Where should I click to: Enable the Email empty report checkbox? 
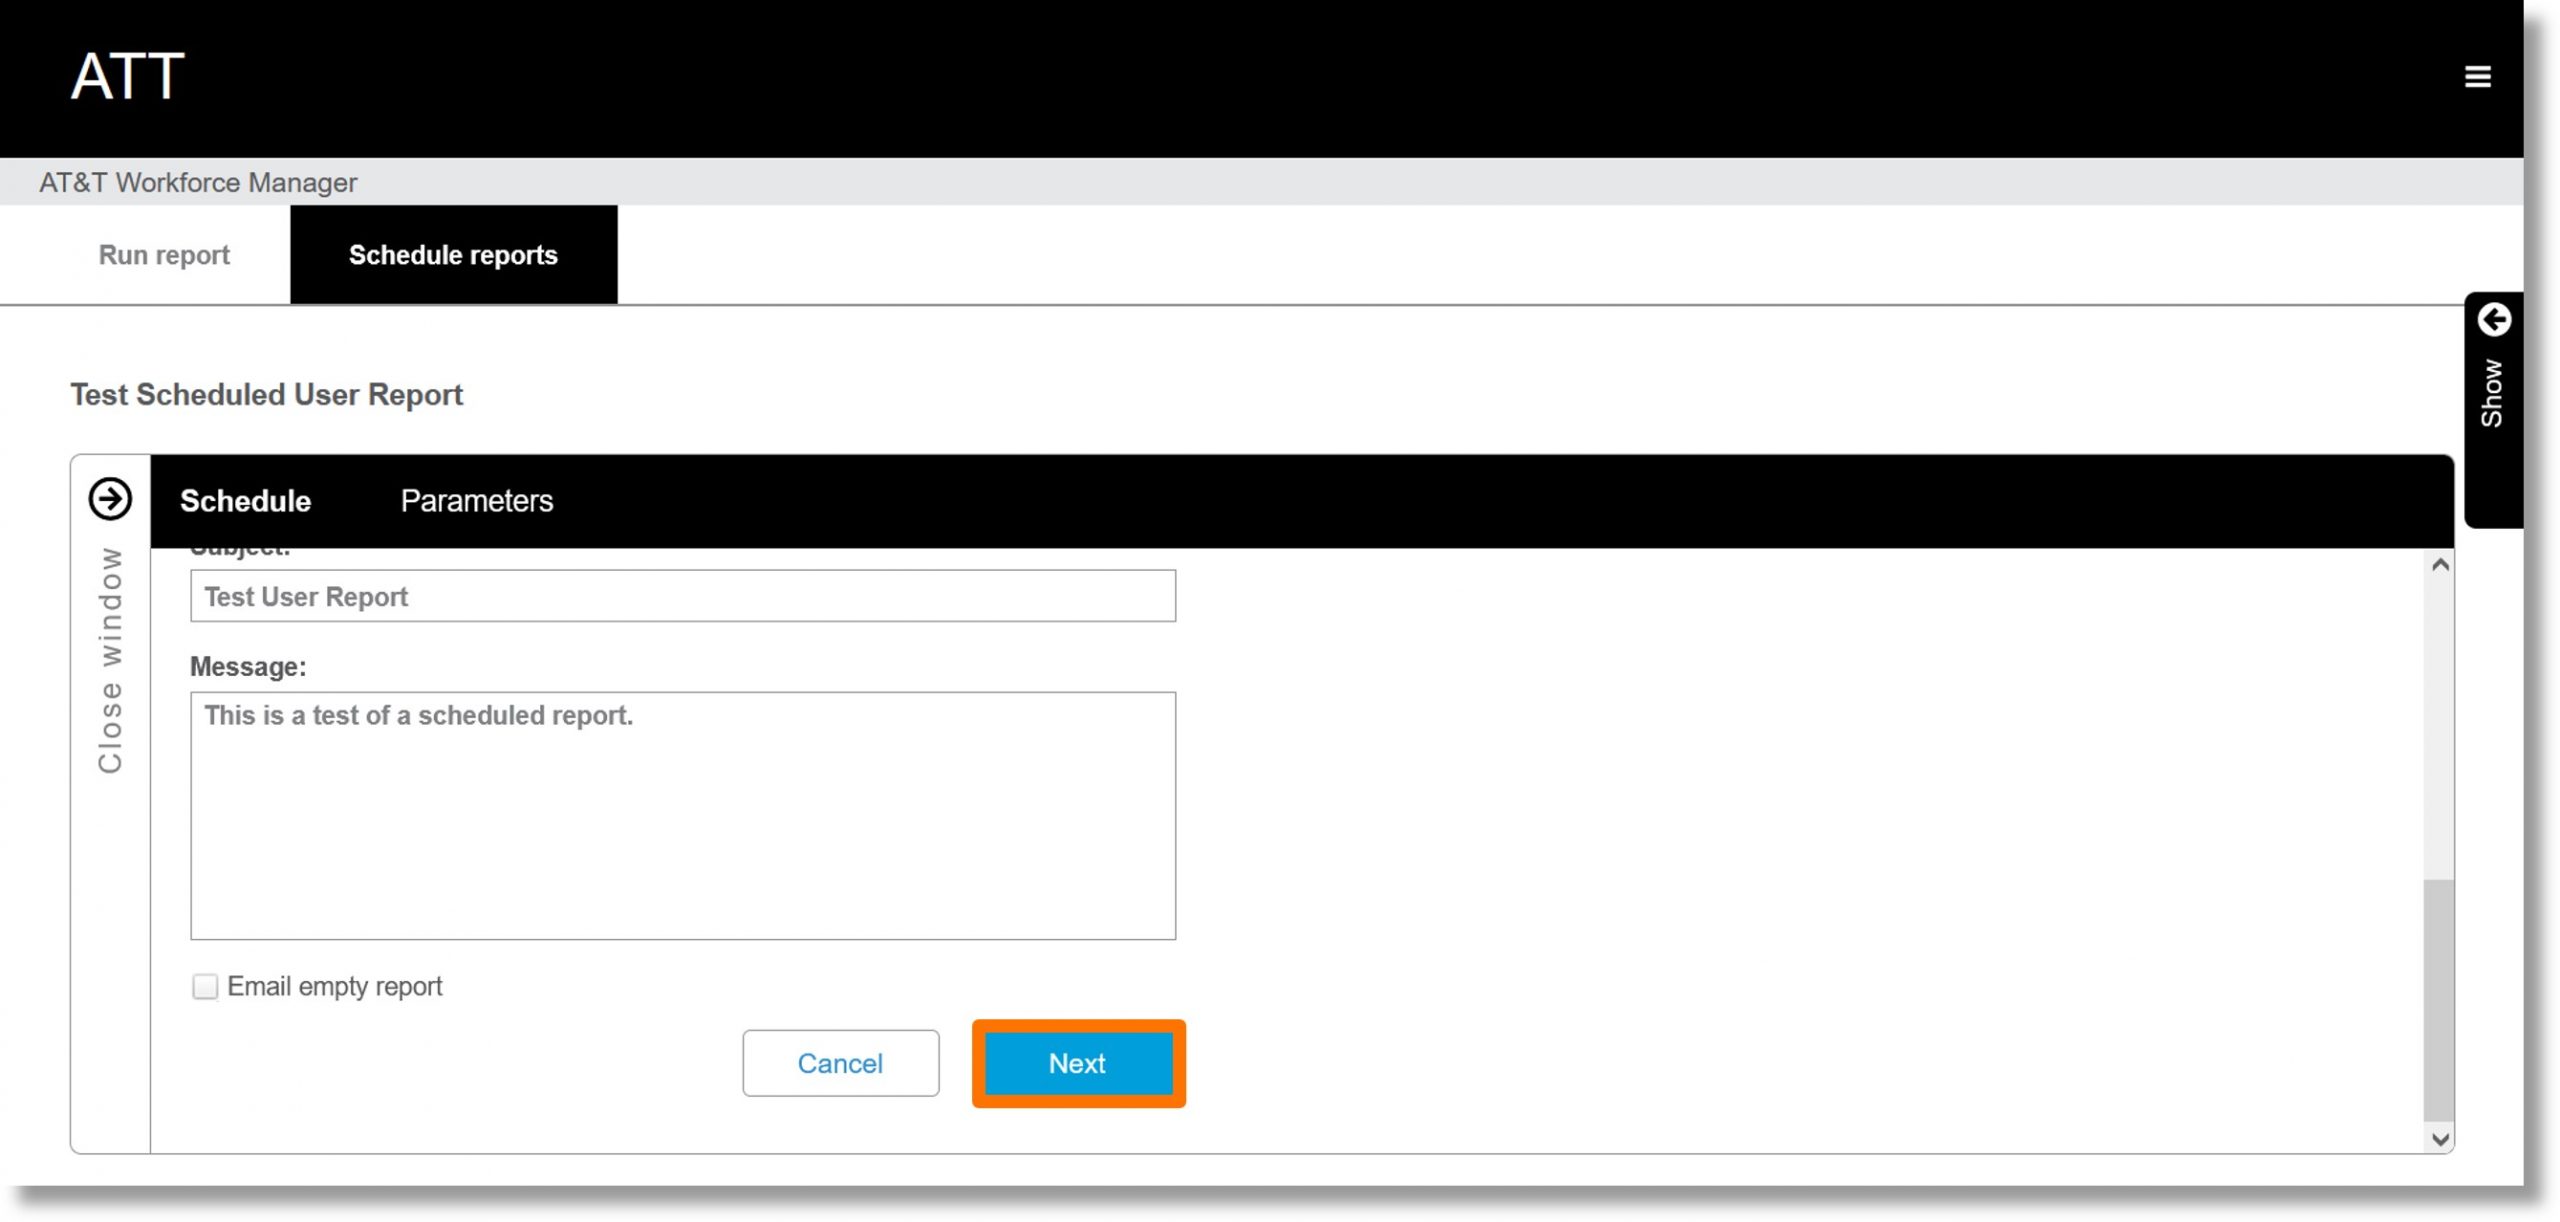(x=206, y=985)
